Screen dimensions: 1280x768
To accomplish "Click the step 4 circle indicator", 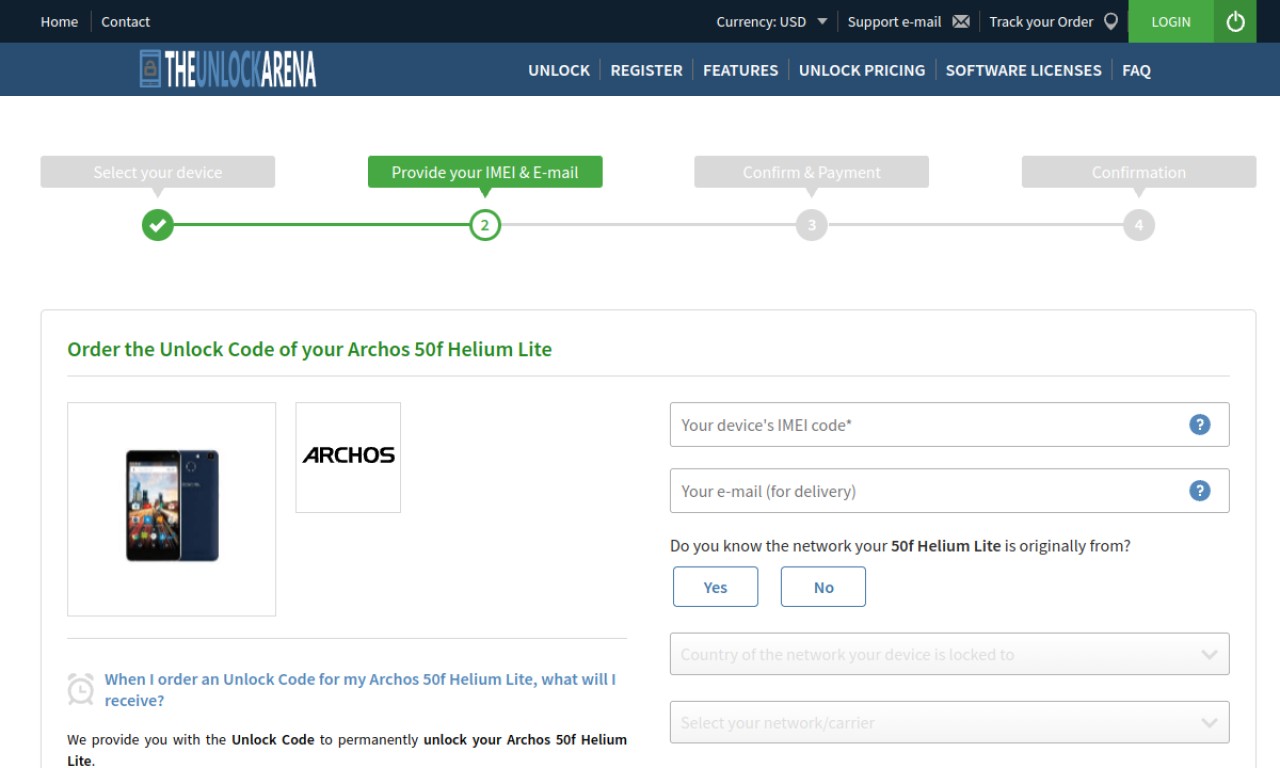I will coord(1139,225).
